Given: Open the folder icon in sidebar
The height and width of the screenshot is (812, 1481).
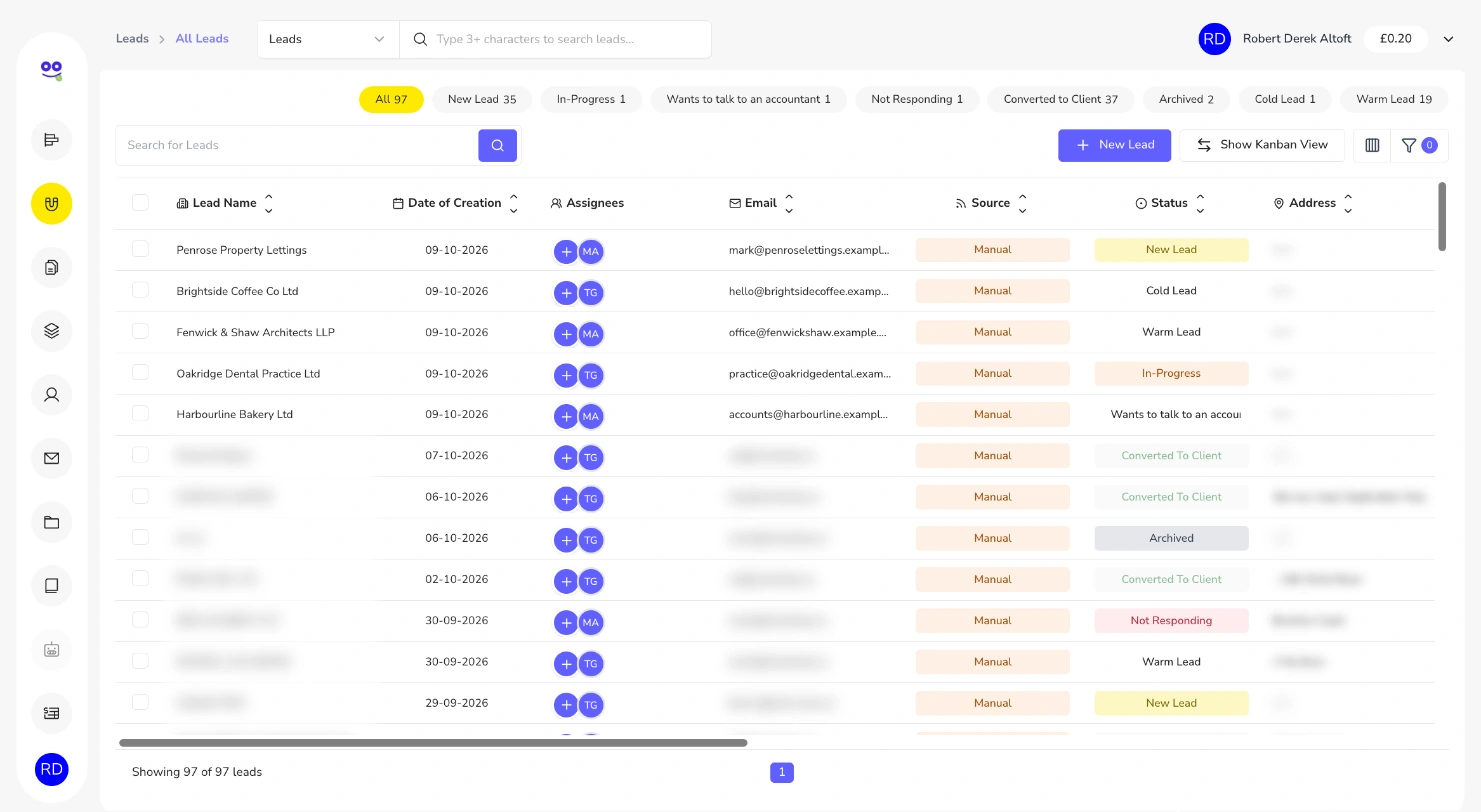Looking at the screenshot, I should coord(52,522).
